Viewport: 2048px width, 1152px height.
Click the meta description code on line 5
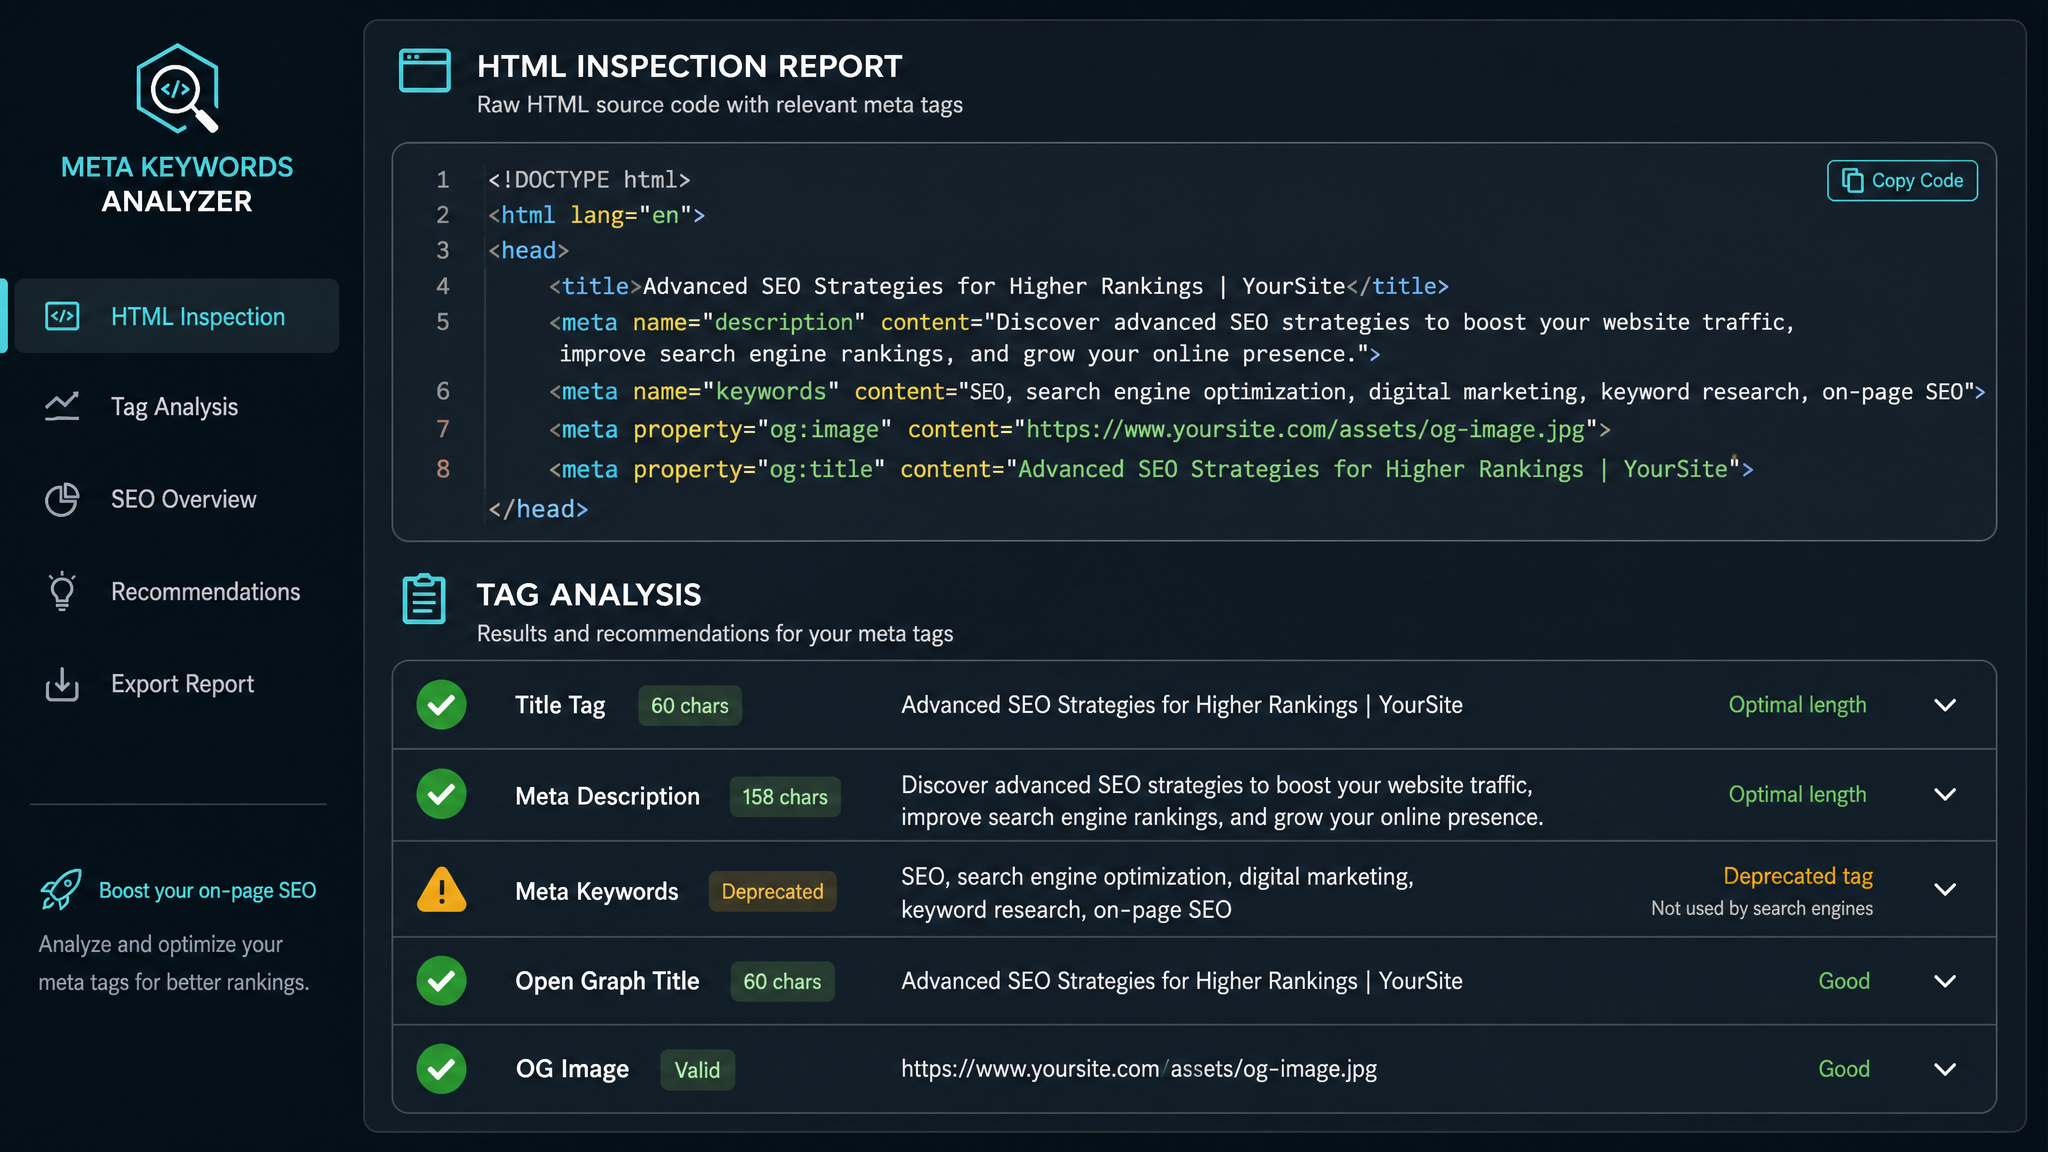1171,338
